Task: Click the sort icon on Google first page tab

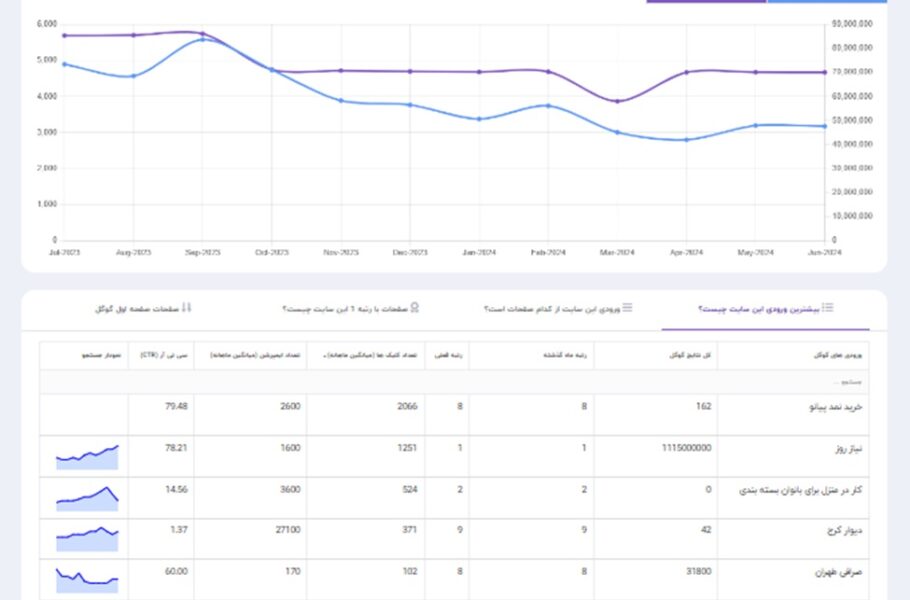Action: [186, 308]
